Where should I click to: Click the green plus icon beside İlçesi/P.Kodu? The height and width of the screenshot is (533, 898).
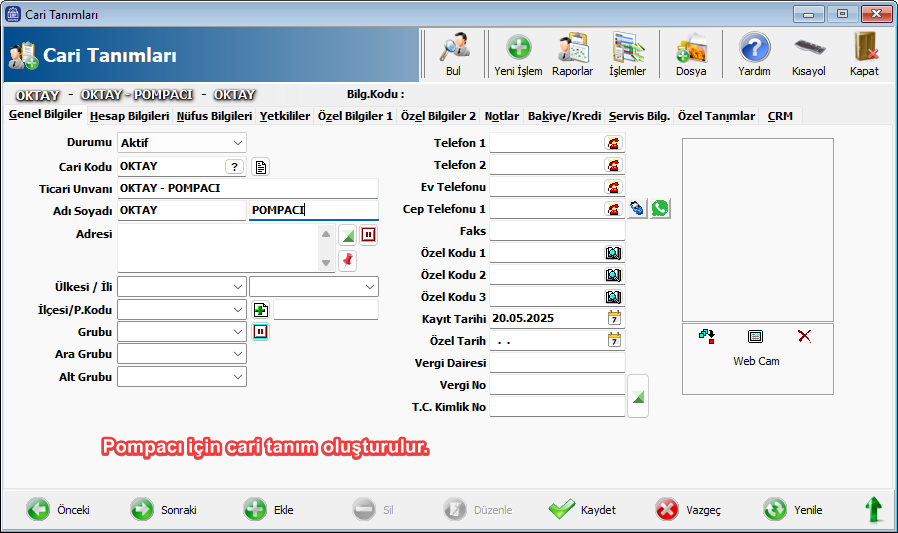click(x=261, y=310)
